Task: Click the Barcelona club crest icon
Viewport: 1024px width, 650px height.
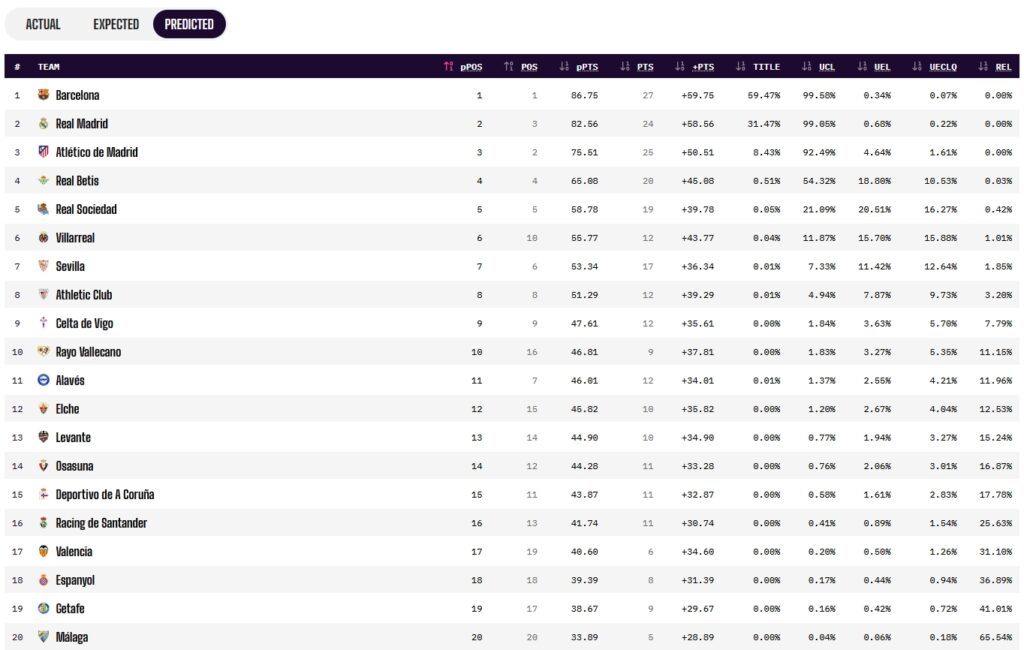Action: (x=43, y=95)
